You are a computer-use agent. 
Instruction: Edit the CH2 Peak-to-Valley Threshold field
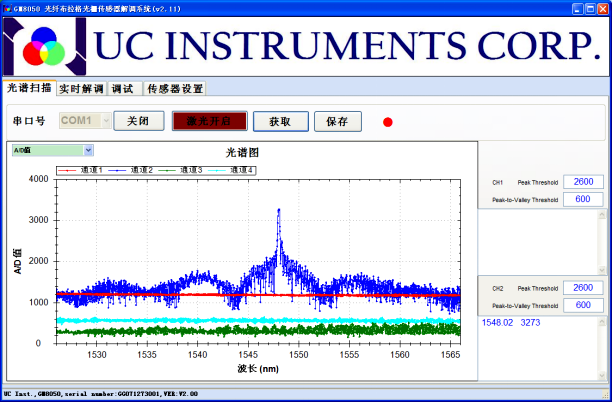click(583, 305)
